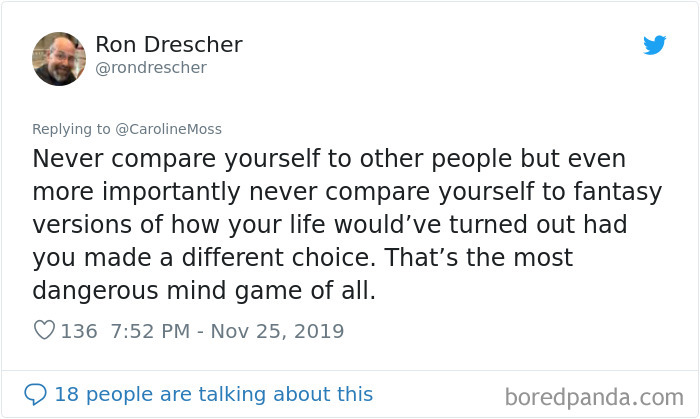
Task: Click the number 18 in the conversation link
Action: [67, 394]
